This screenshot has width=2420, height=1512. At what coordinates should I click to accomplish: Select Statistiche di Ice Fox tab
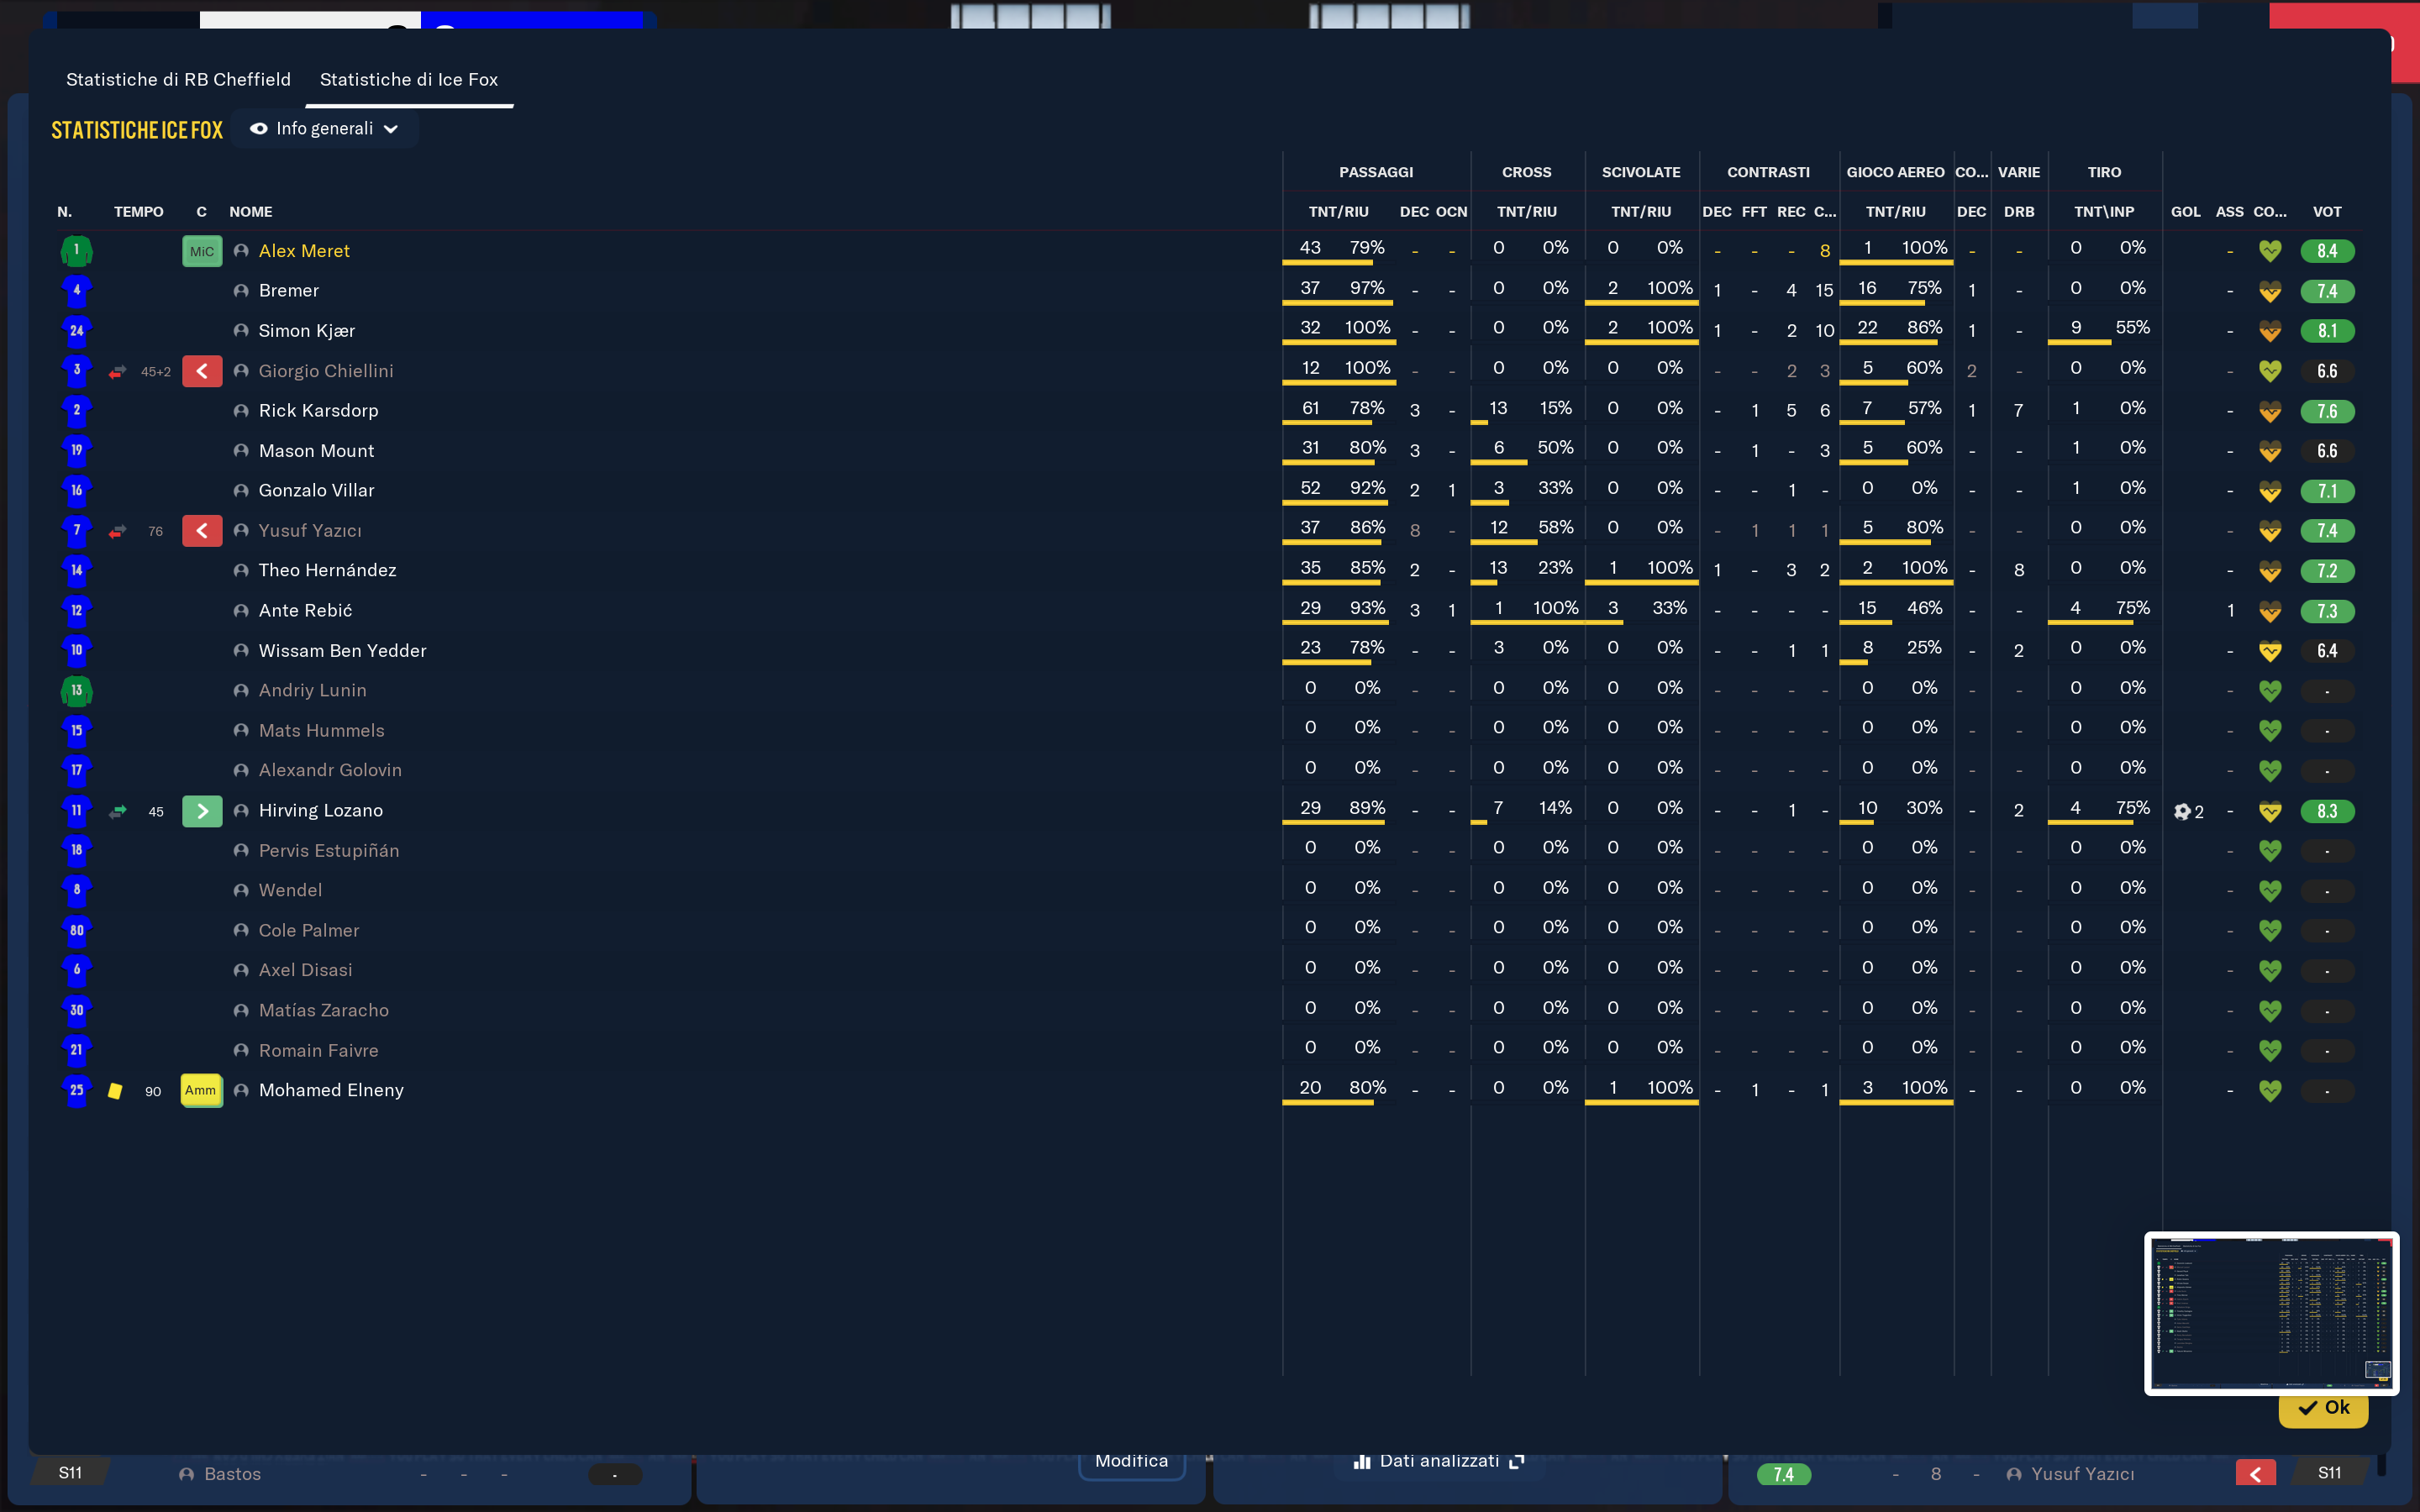pyautogui.click(x=408, y=80)
